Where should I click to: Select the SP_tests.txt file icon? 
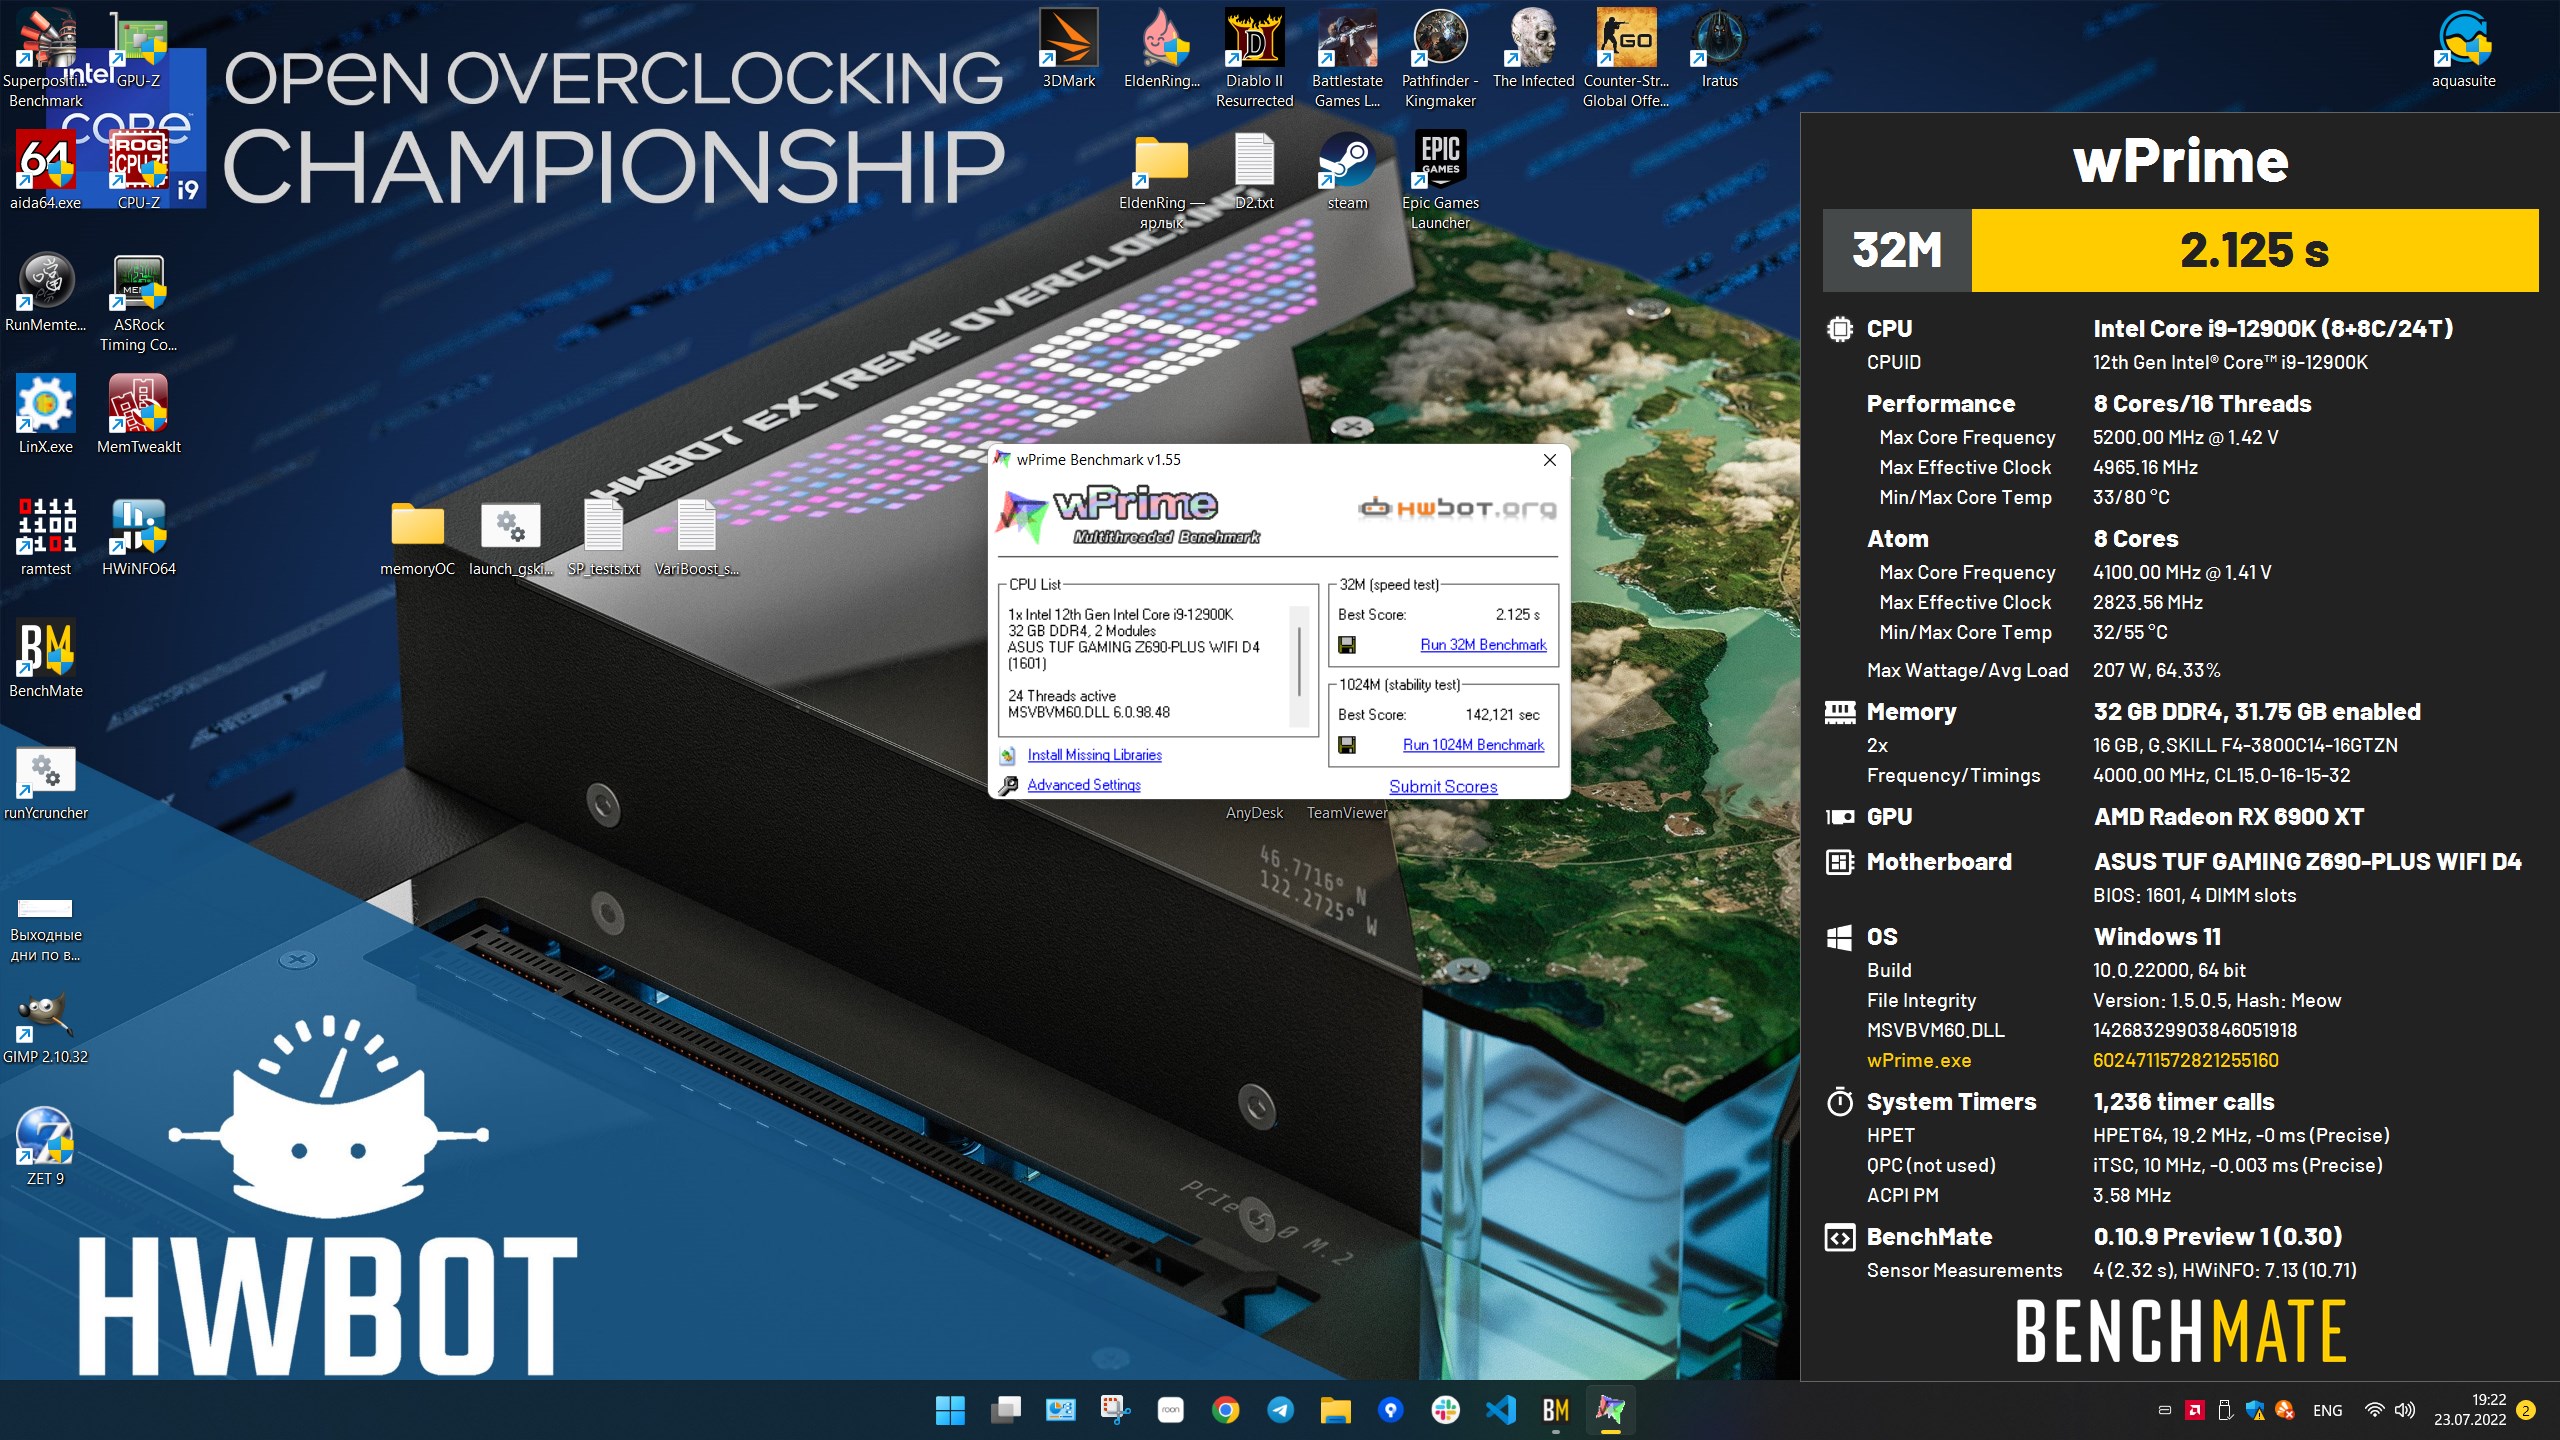click(x=603, y=538)
